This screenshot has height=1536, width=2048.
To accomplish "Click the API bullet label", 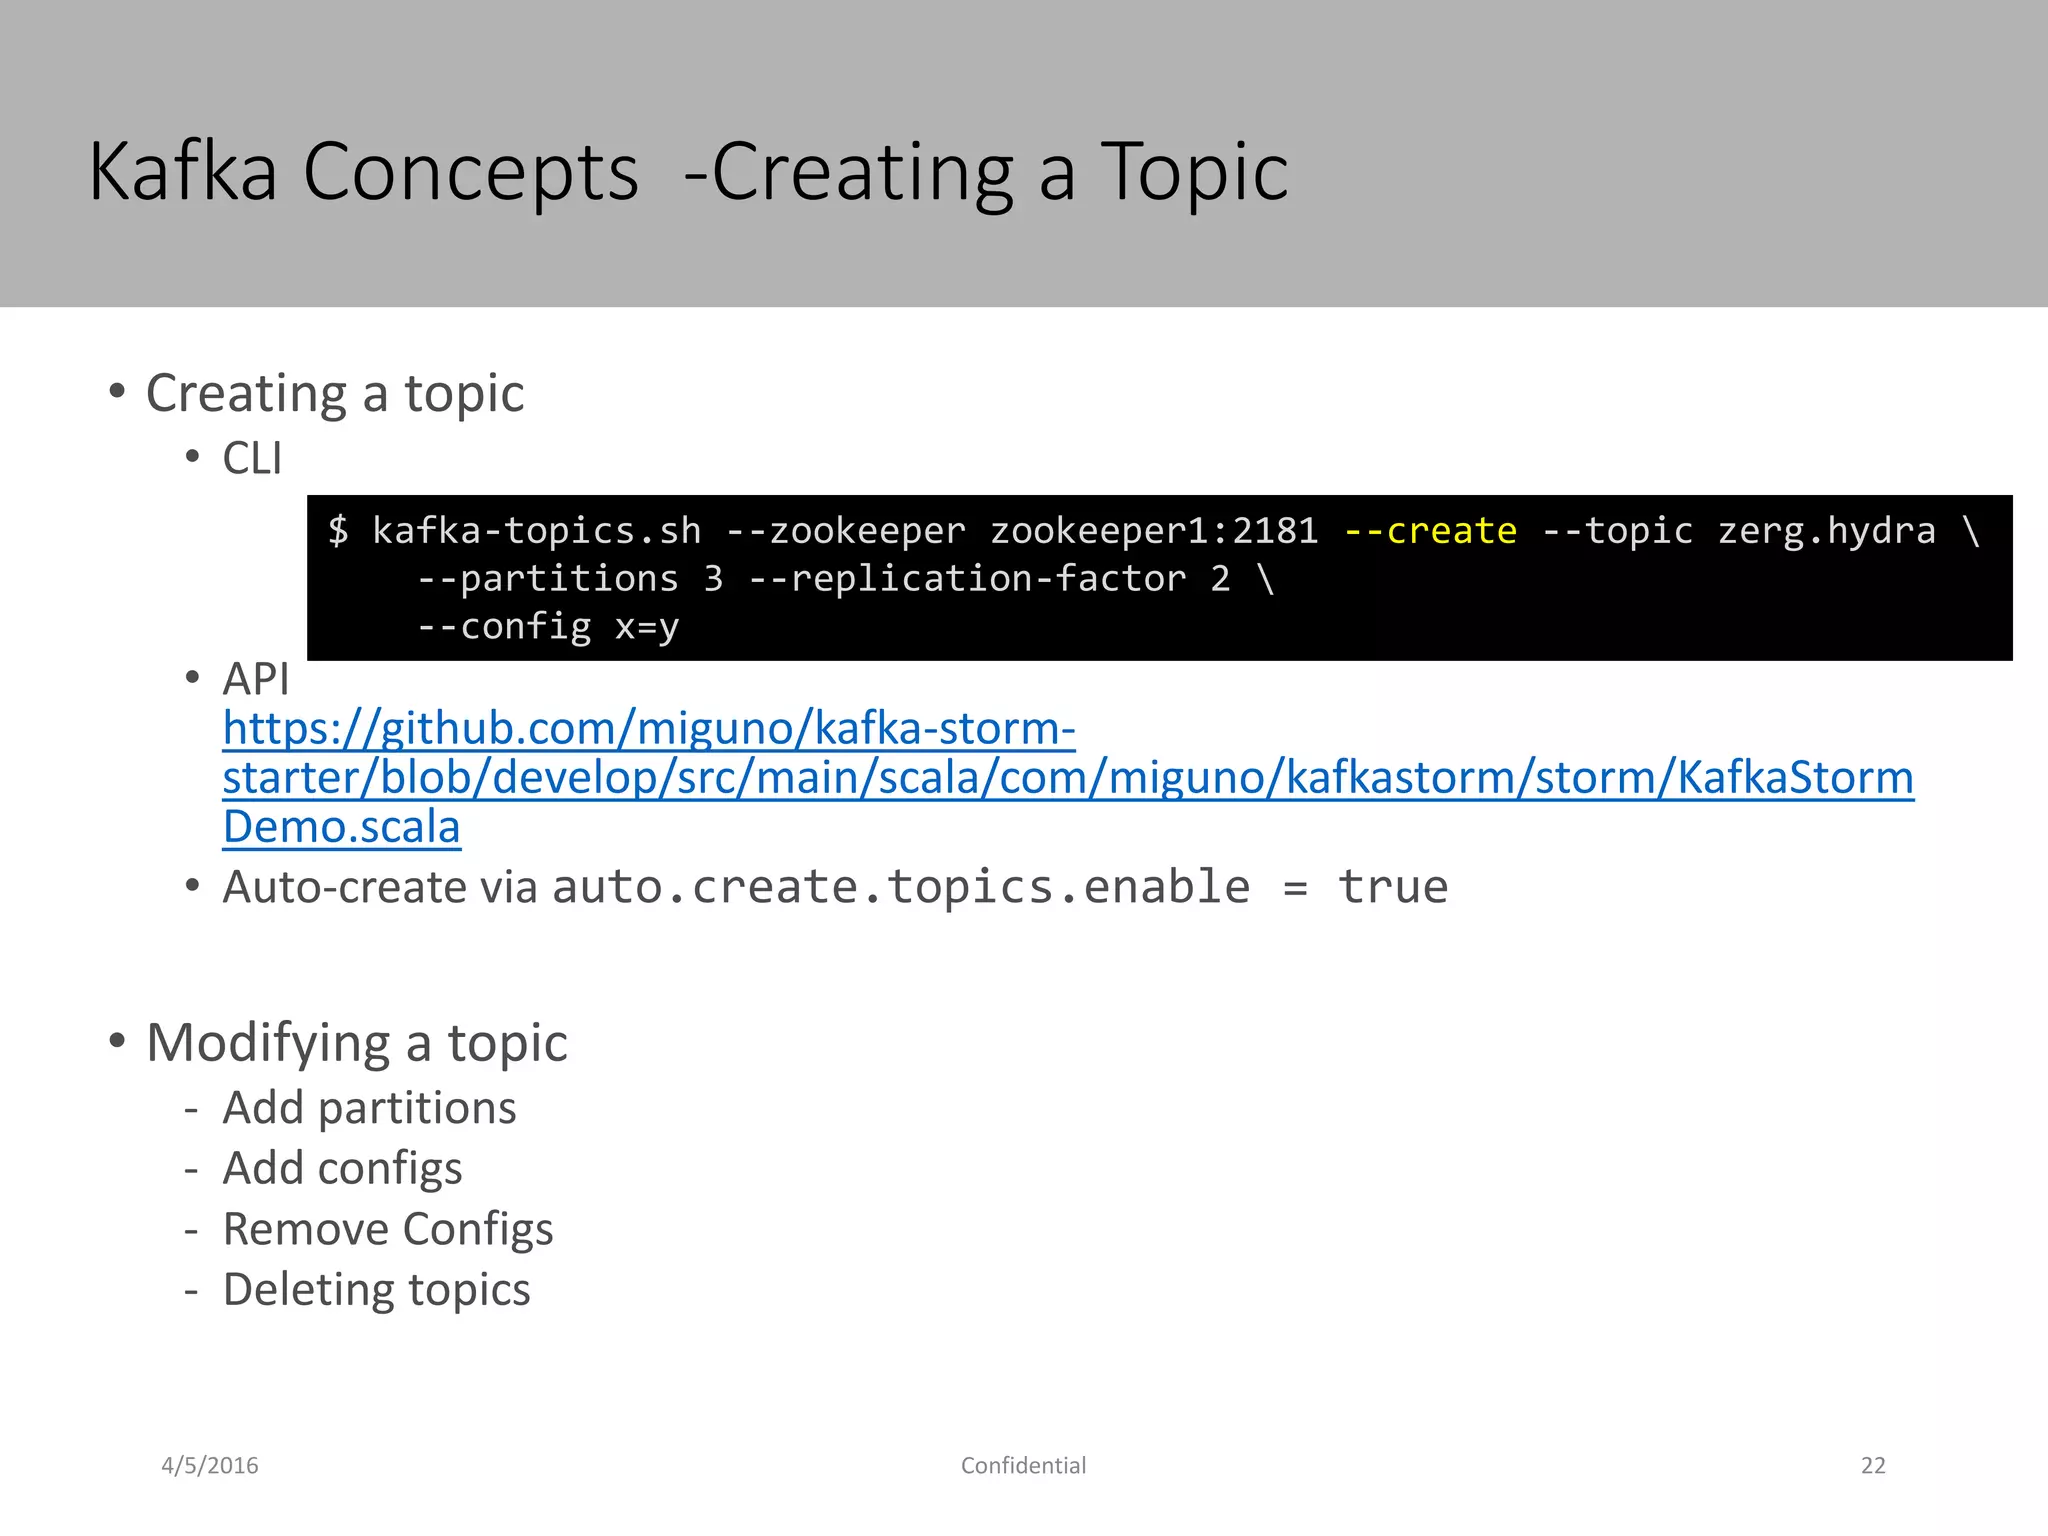I will [x=255, y=680].
